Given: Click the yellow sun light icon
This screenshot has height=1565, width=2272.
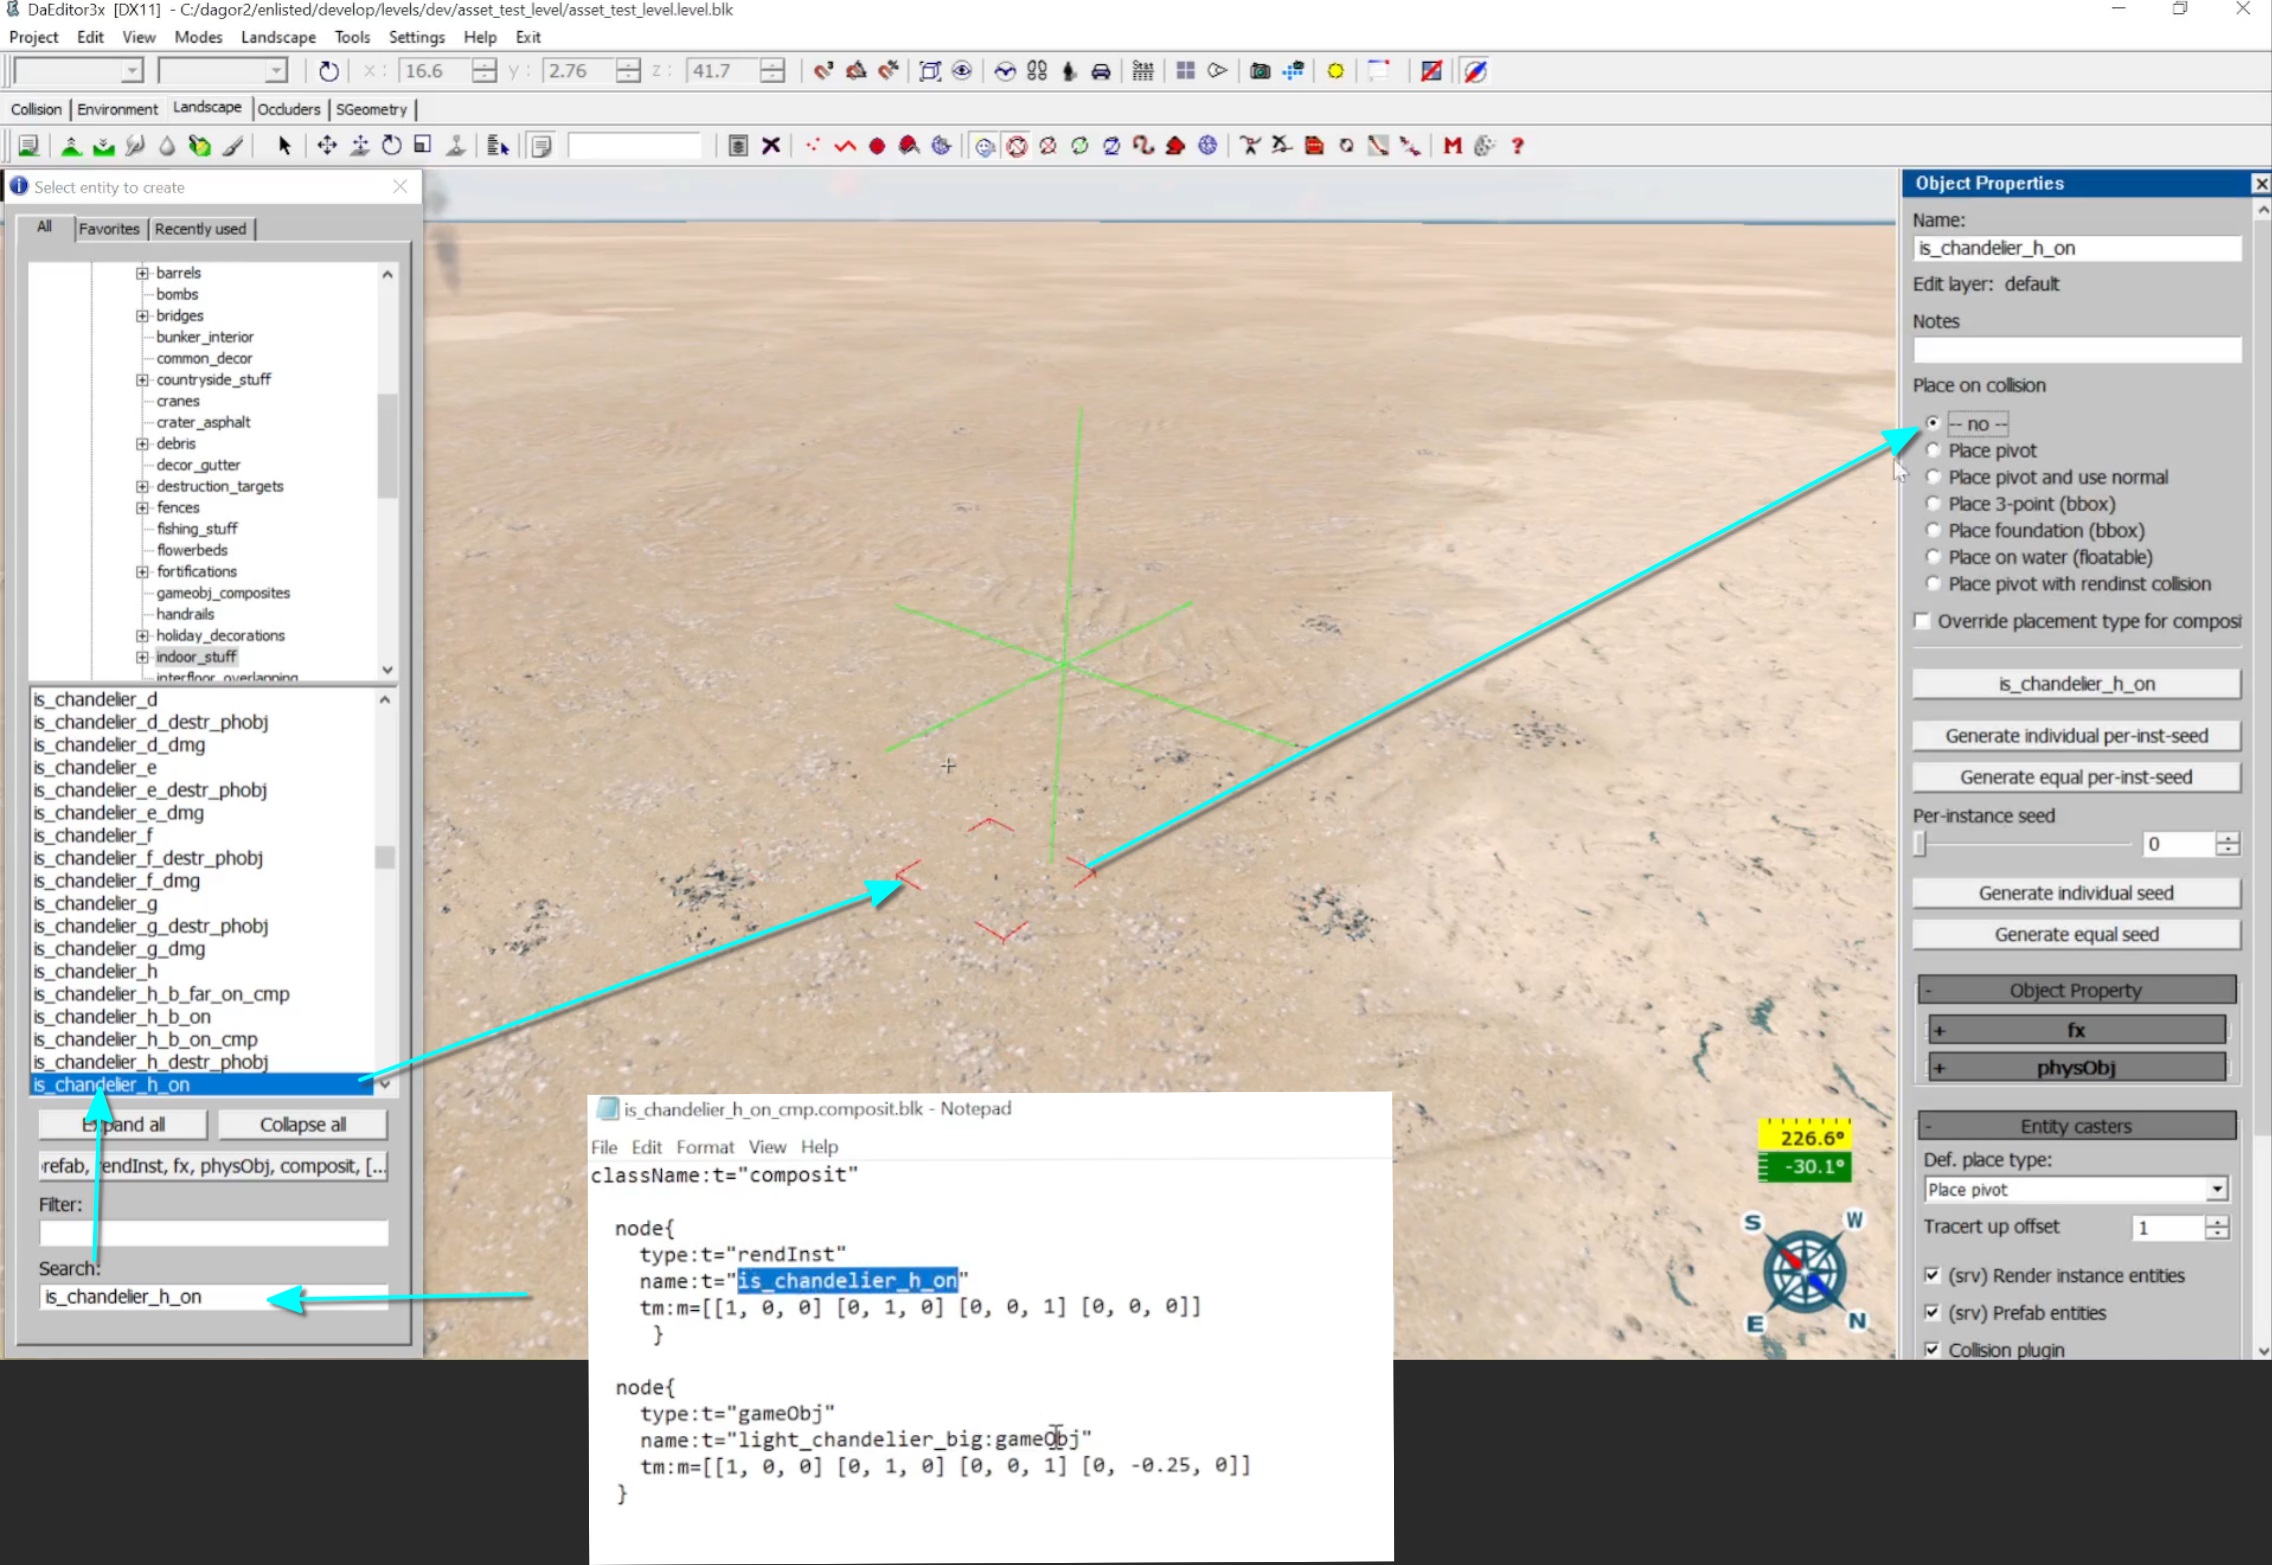Looking at the screenshot, I should pos(1335,71).
